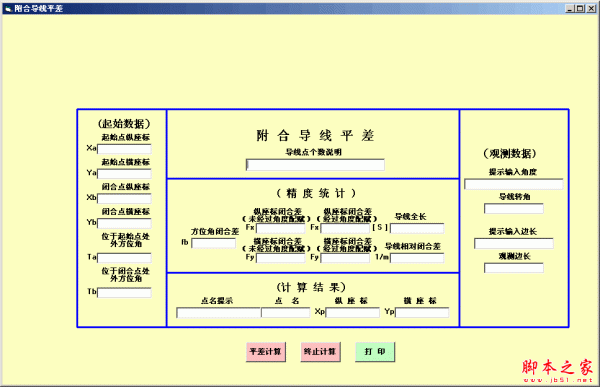
Task: Focus the Ya starting point coordinate field
Action: (x=124, y=173)
